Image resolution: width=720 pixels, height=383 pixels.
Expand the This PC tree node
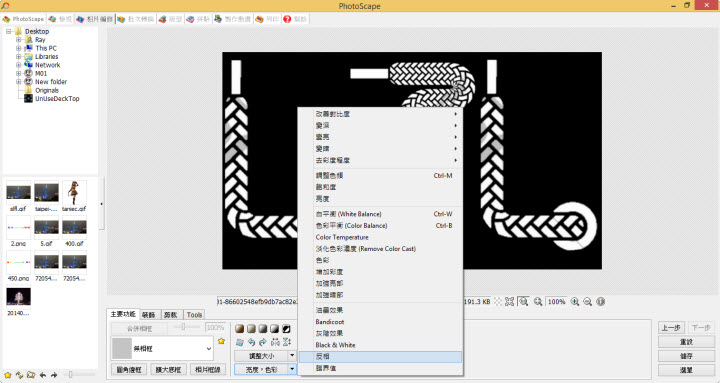[19, 48]
